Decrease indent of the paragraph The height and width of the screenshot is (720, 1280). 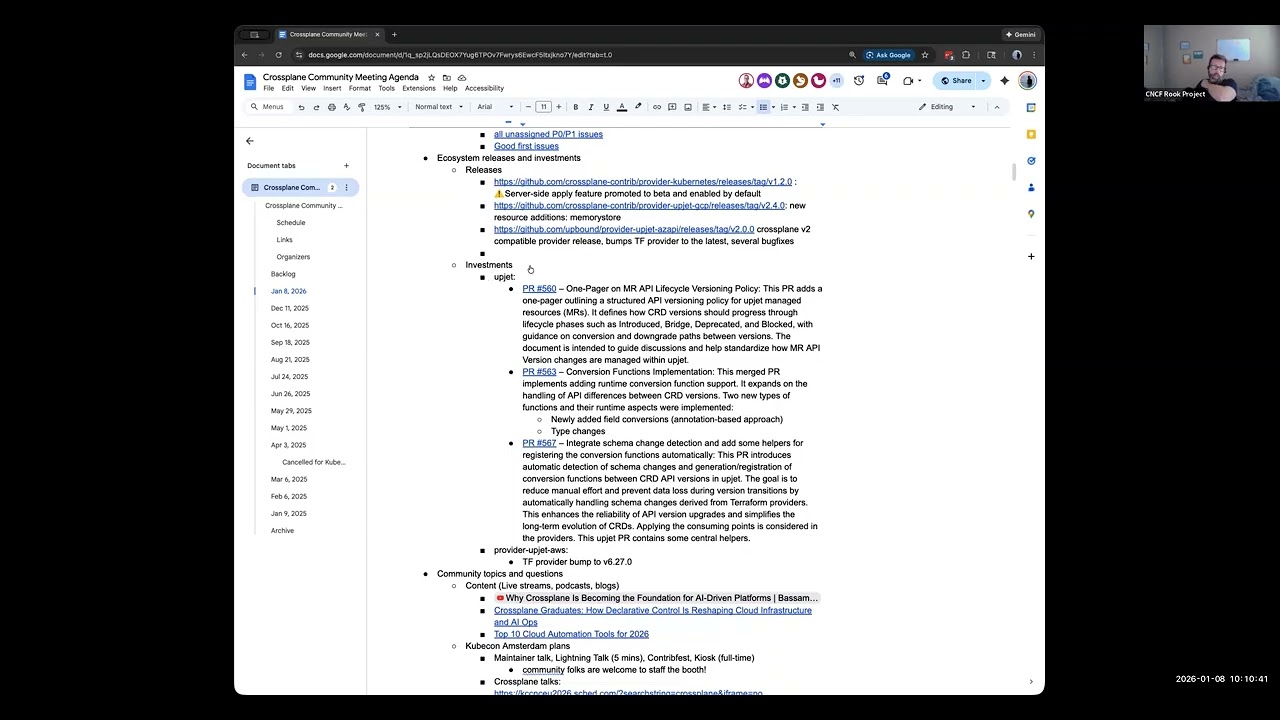point(805,107)
